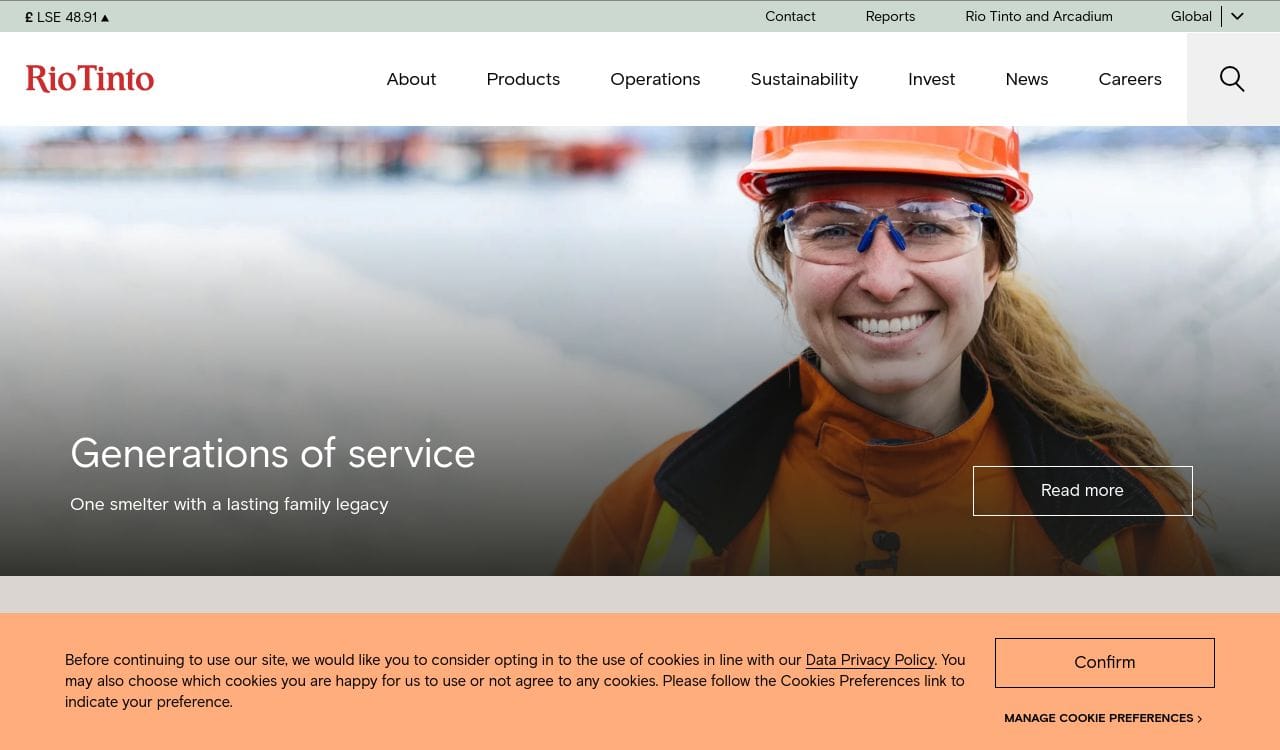
Task: Click the Contact link in top bar
Action: tap(790, 16)
